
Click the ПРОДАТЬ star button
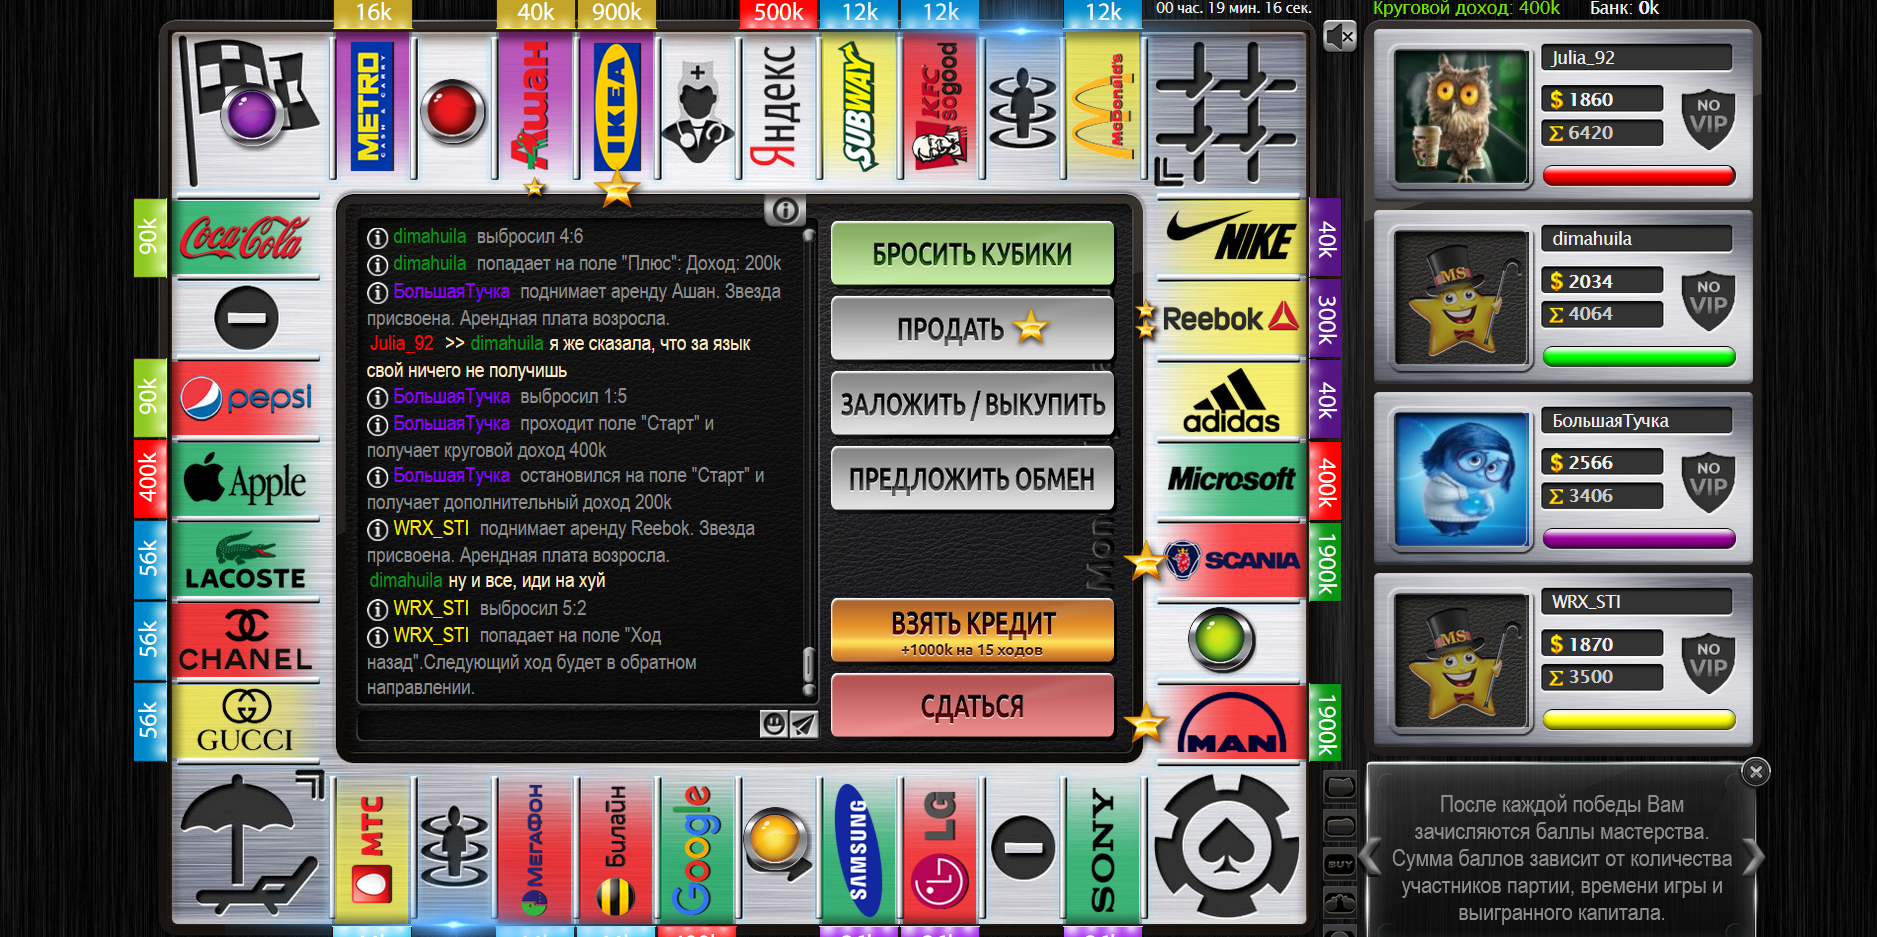972,328
